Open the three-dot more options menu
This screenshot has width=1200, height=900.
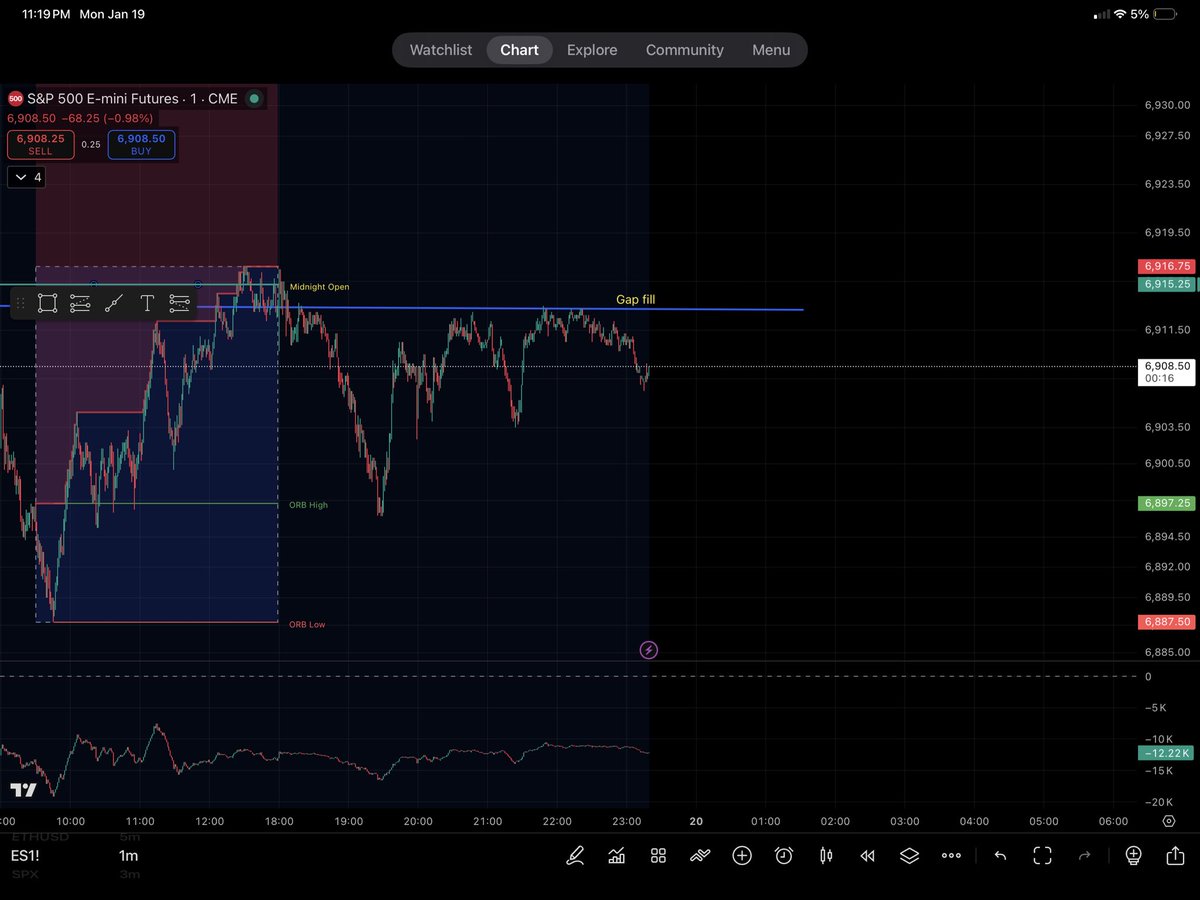coord(951,856)
